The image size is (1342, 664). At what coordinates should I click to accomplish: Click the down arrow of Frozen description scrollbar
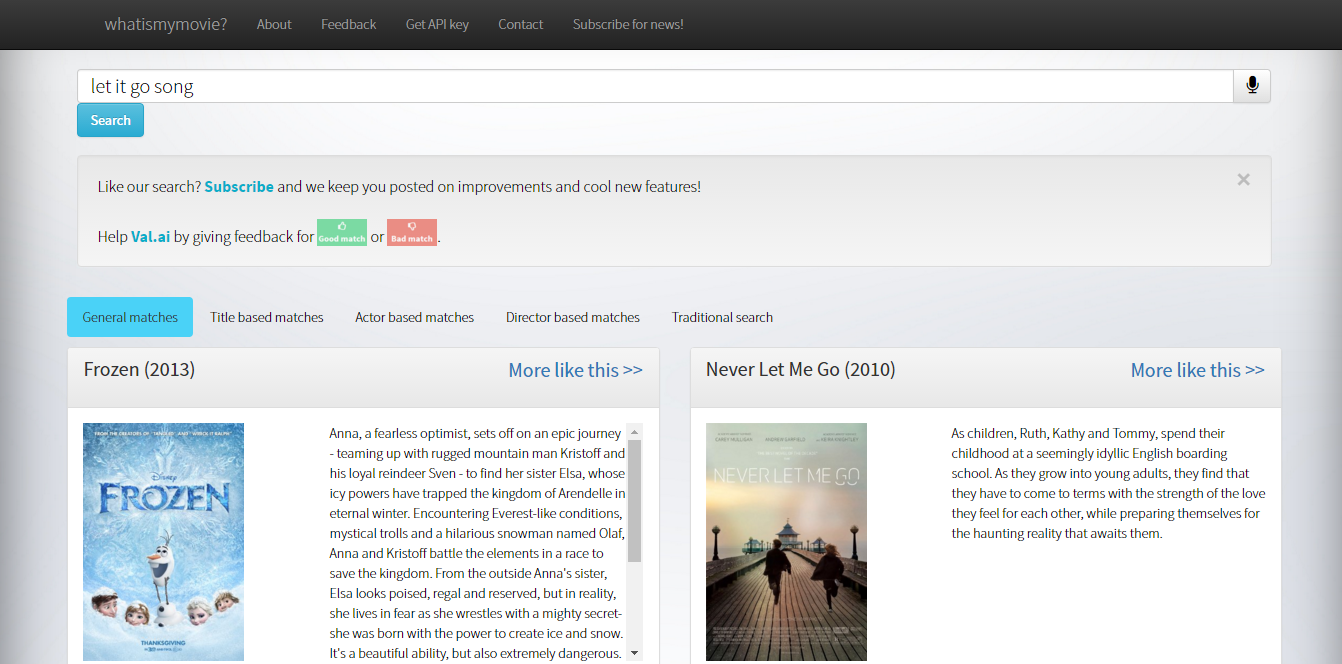634,654
